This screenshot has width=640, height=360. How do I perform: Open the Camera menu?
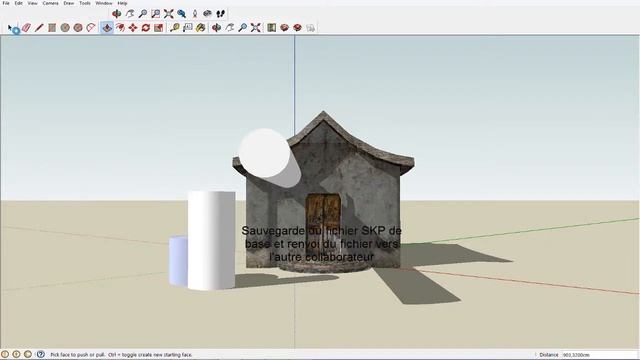pos(50,3)
